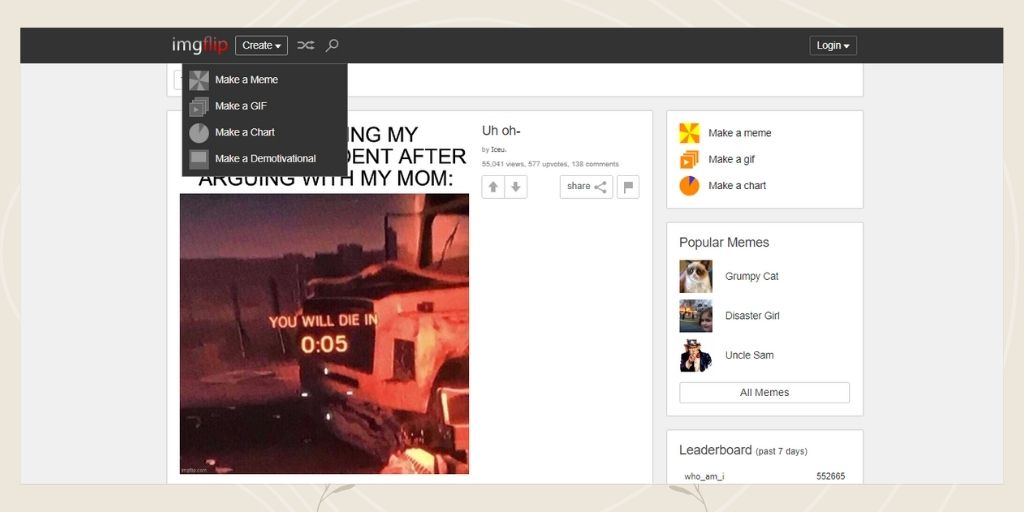Click the orange pinwheel meme icon in sidebar
The height and width of the screenshot is (512, 1024).
(689, 133)
